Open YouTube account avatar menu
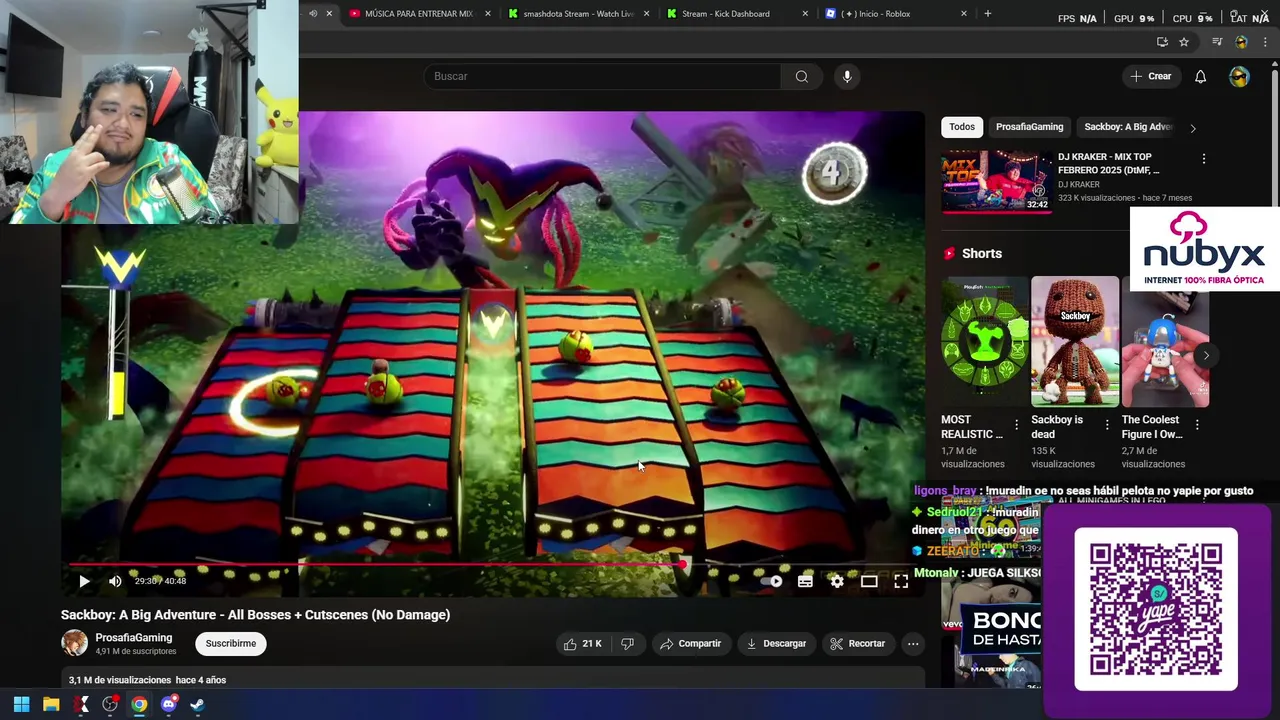This screenshot has height=720, width=1280. (x=1239, y=77)
